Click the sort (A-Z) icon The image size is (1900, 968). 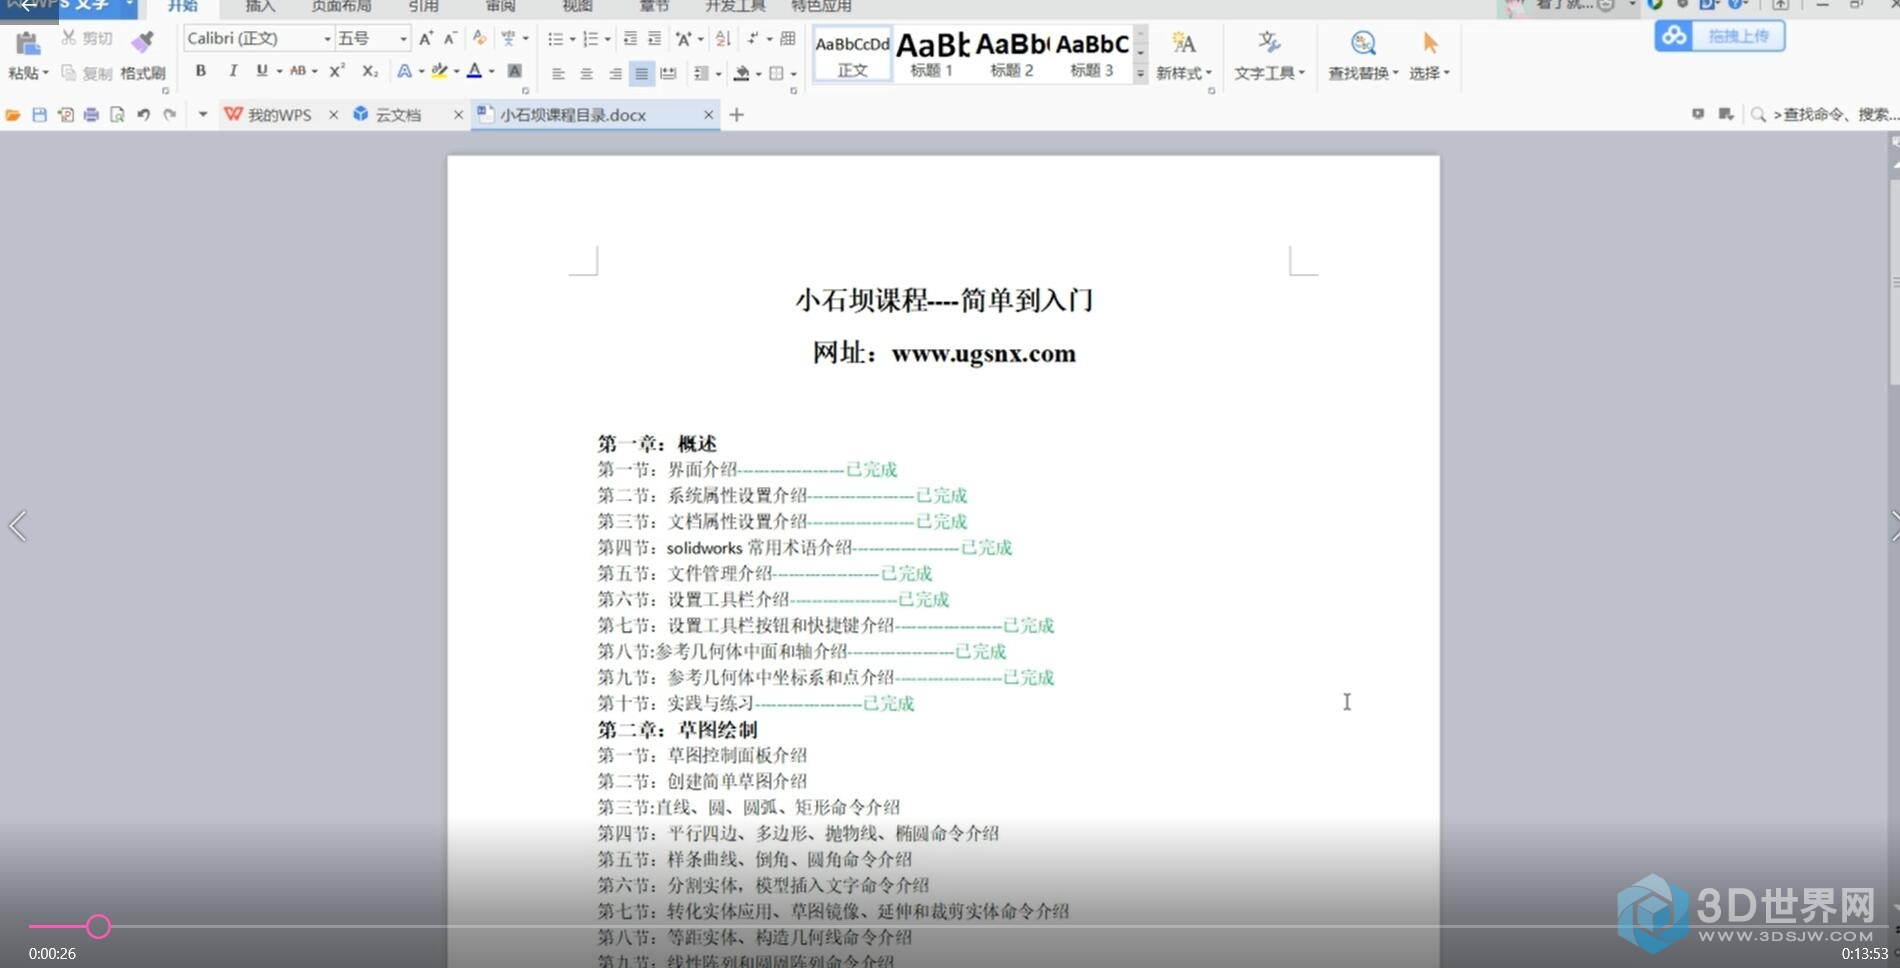(x=723, y=38)
